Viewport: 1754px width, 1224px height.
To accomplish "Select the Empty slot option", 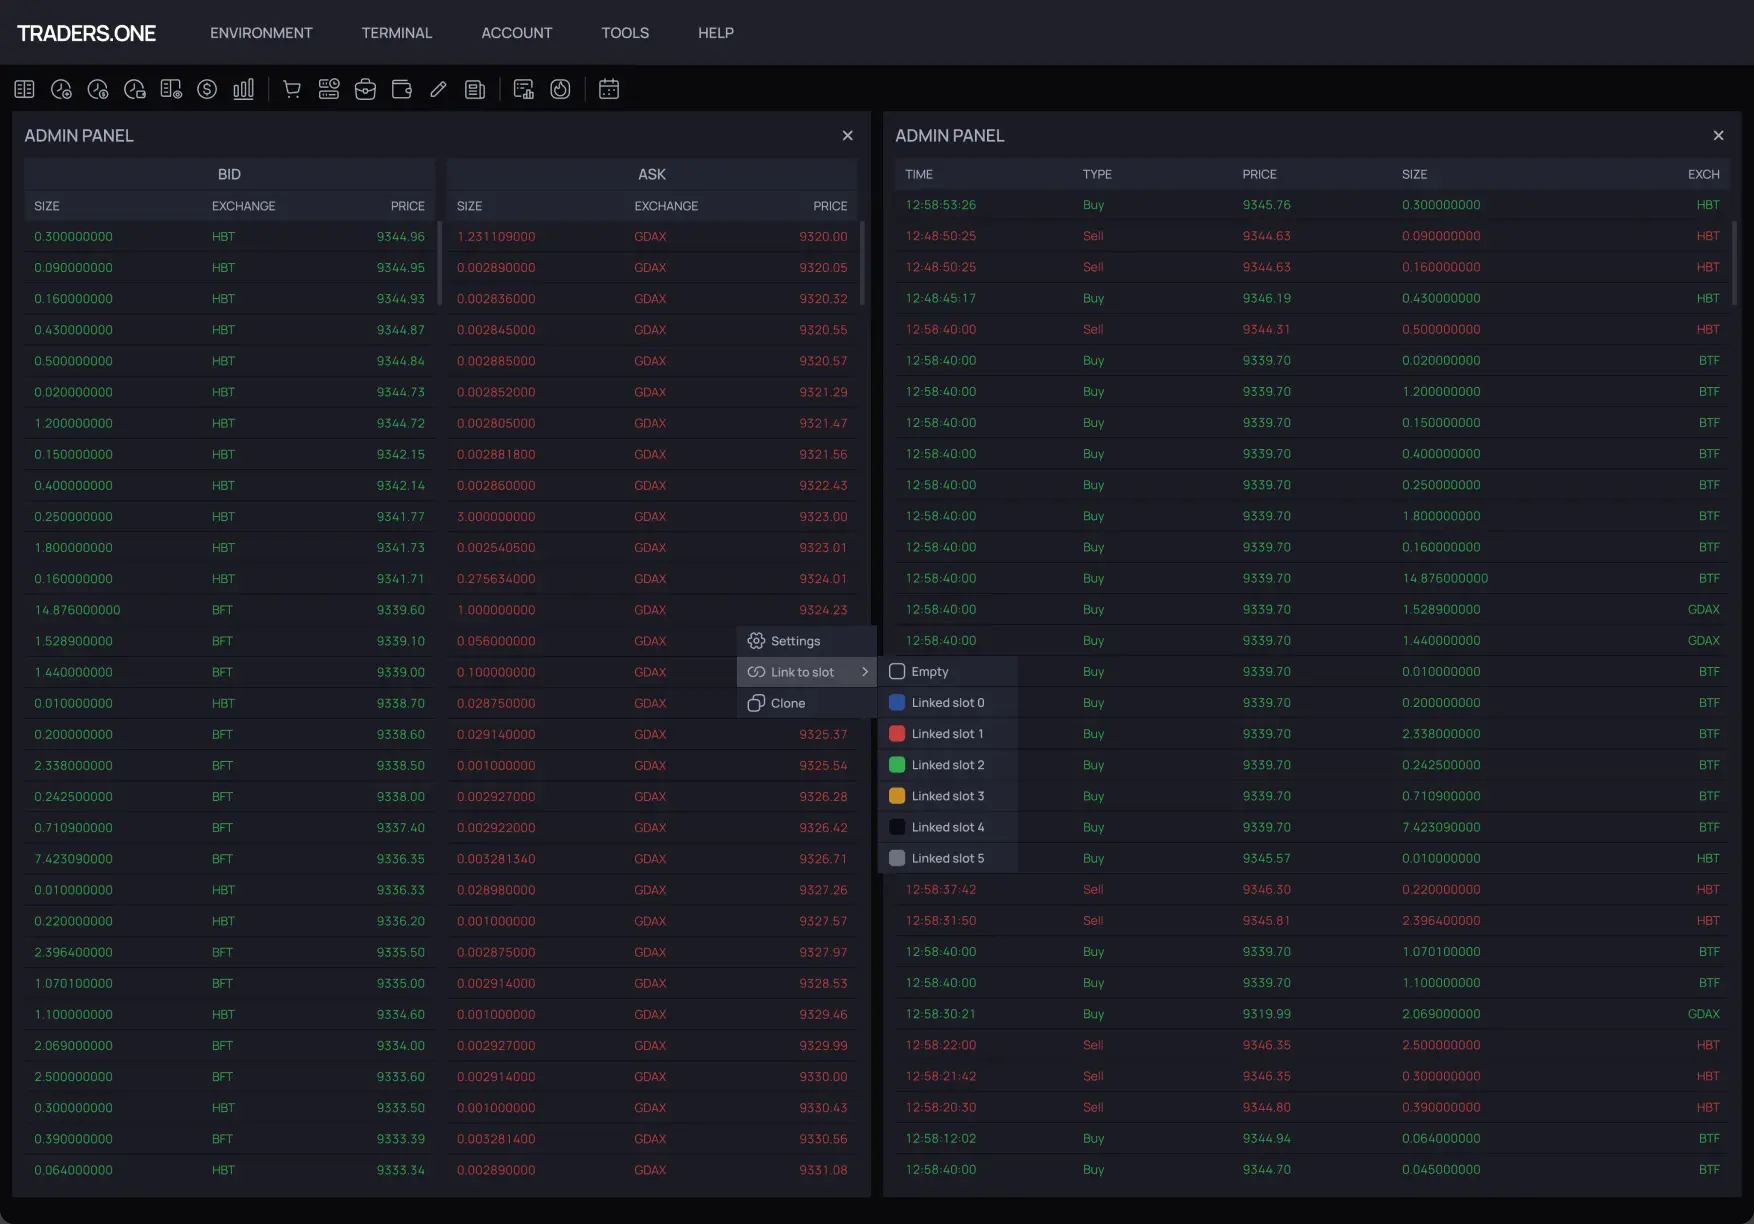I will click(x=930, y=671).
